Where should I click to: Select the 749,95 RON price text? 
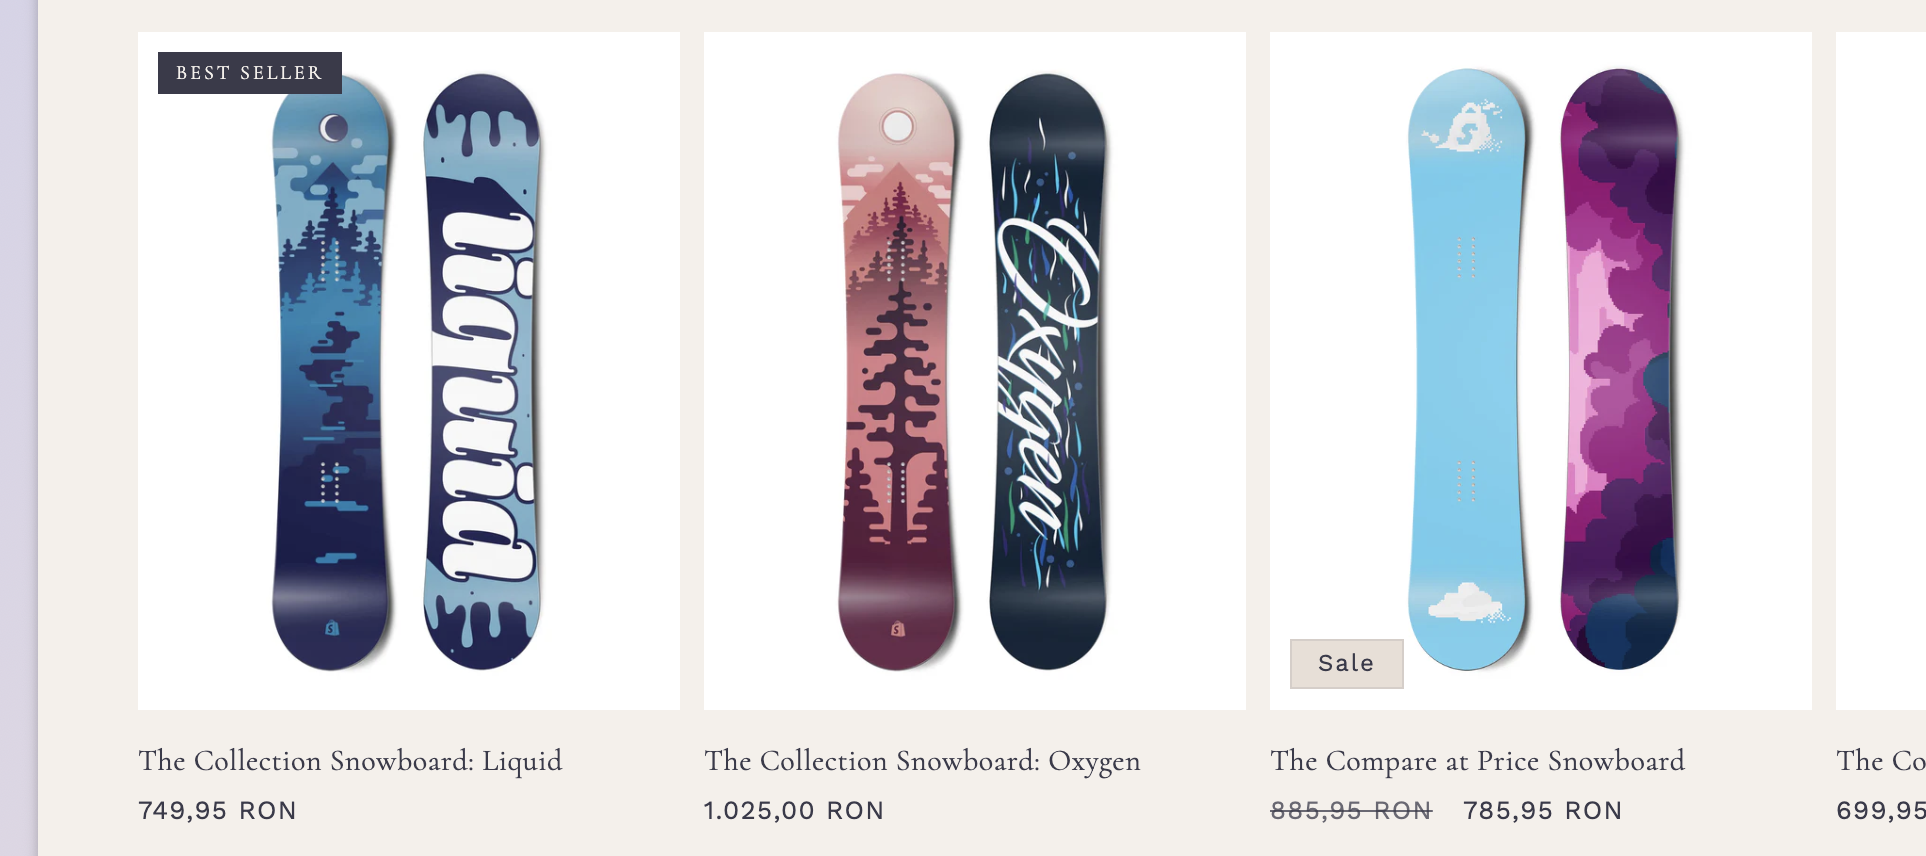[216, 811]
